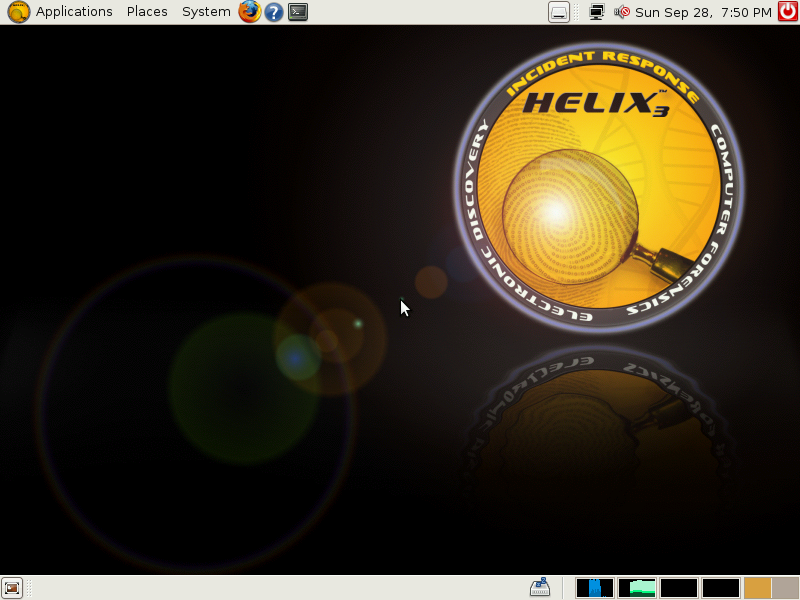Screen dimensions: 800x600
Task: Open the green memory monitor graph
Action: pos(637,588)
